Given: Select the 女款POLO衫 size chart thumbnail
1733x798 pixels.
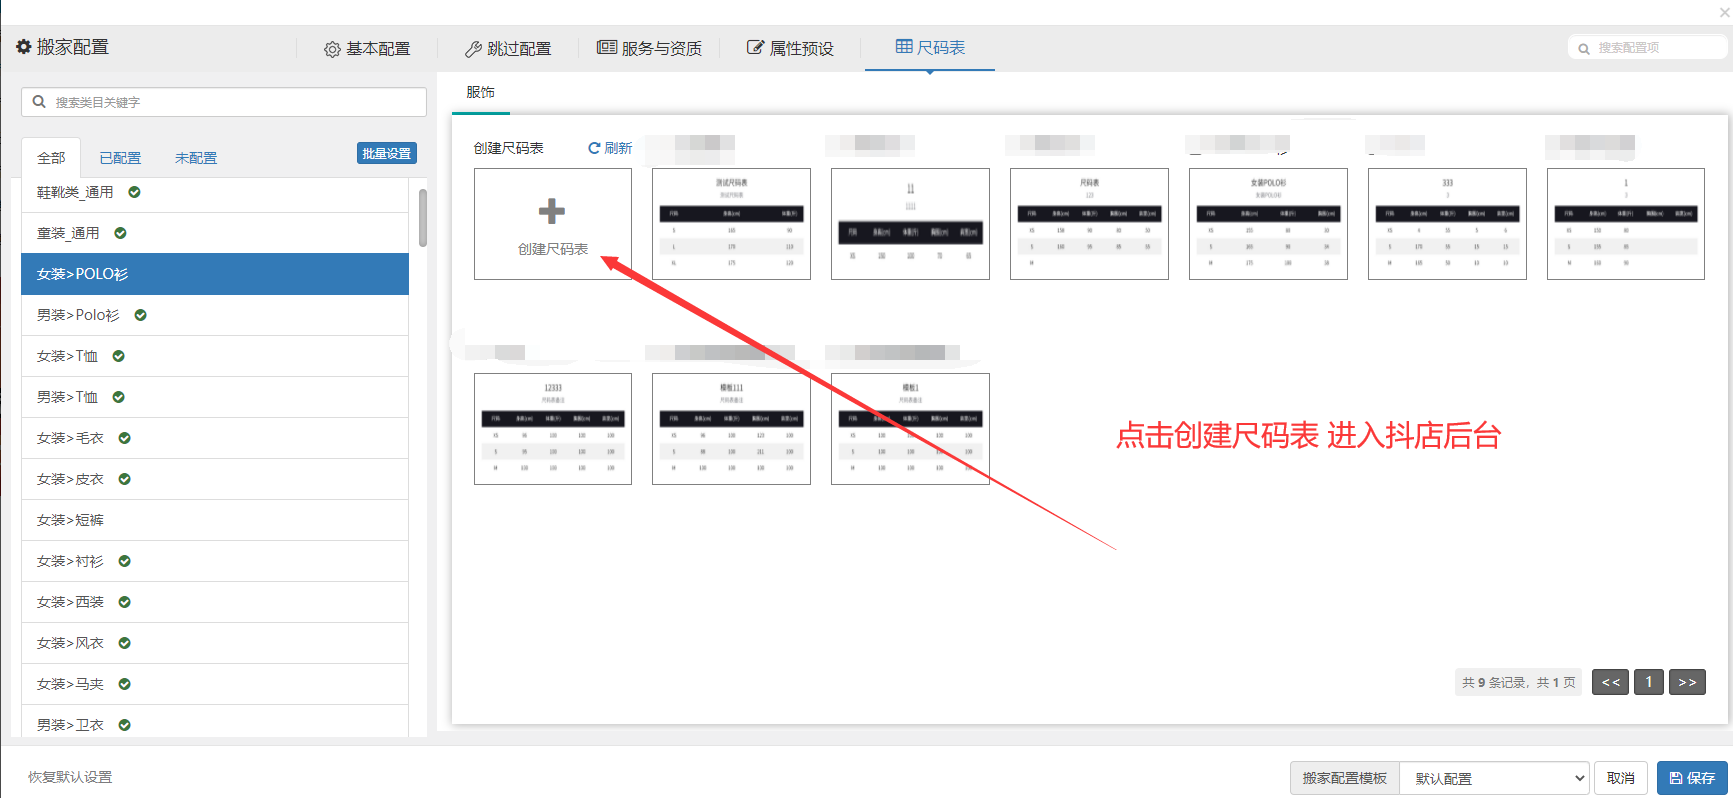Looking at the screenshot, I should 1268,224.
